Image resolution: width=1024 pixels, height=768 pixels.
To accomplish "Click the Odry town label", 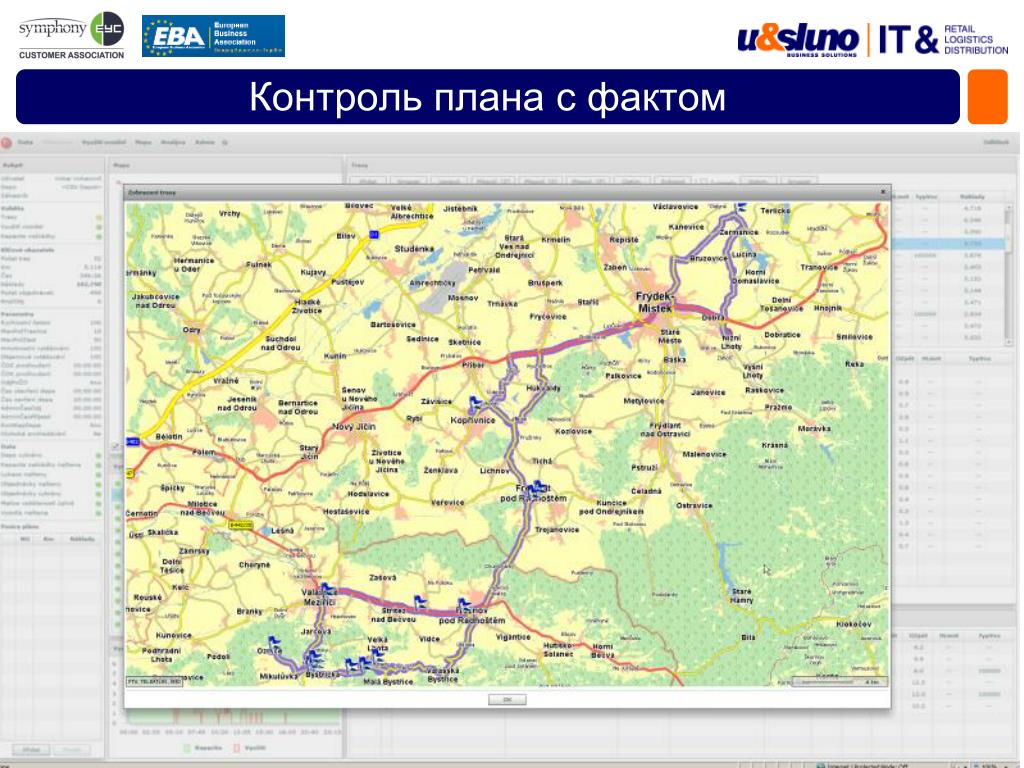I will [191, 330].
